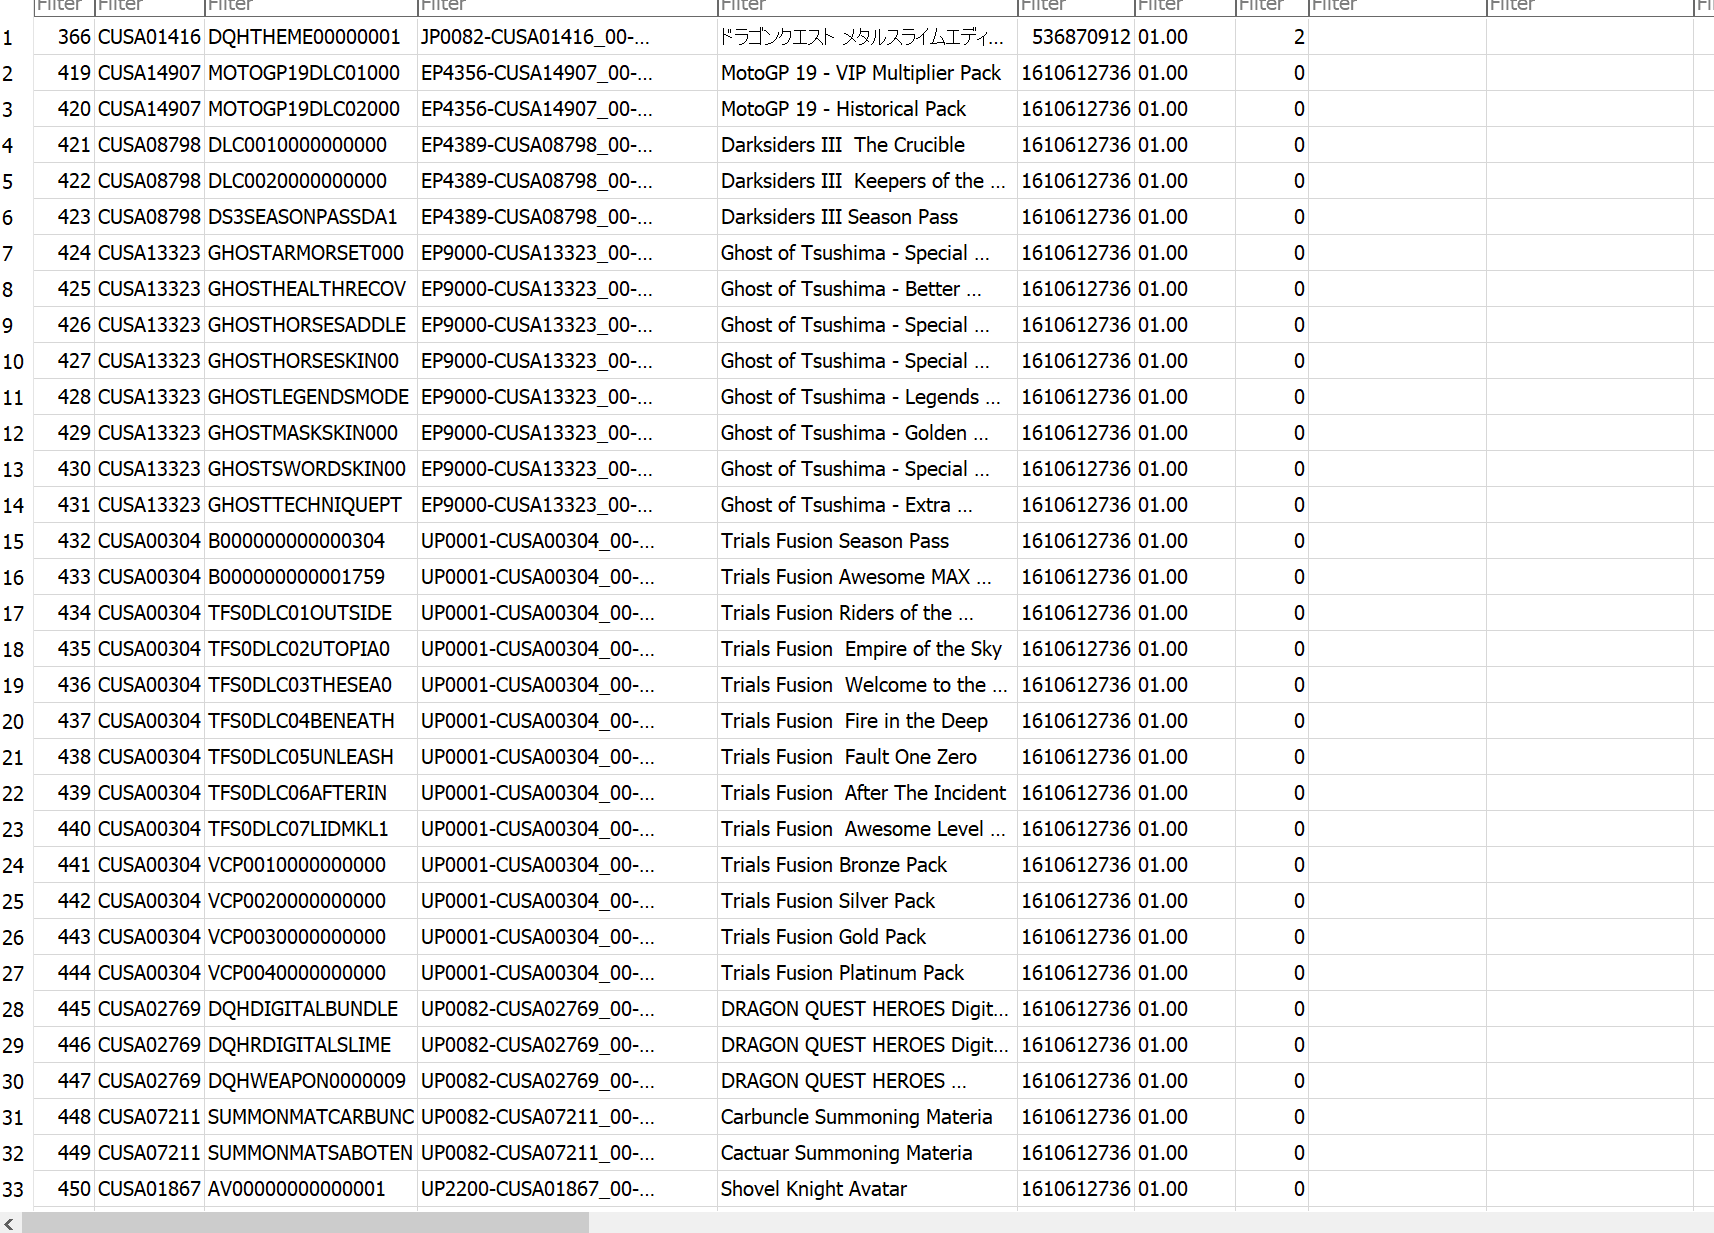The image size is (1714, 1233).
Task: Click MotoGP 19 - VIP Multiplier Pack
Action: (x=867, y=73)
